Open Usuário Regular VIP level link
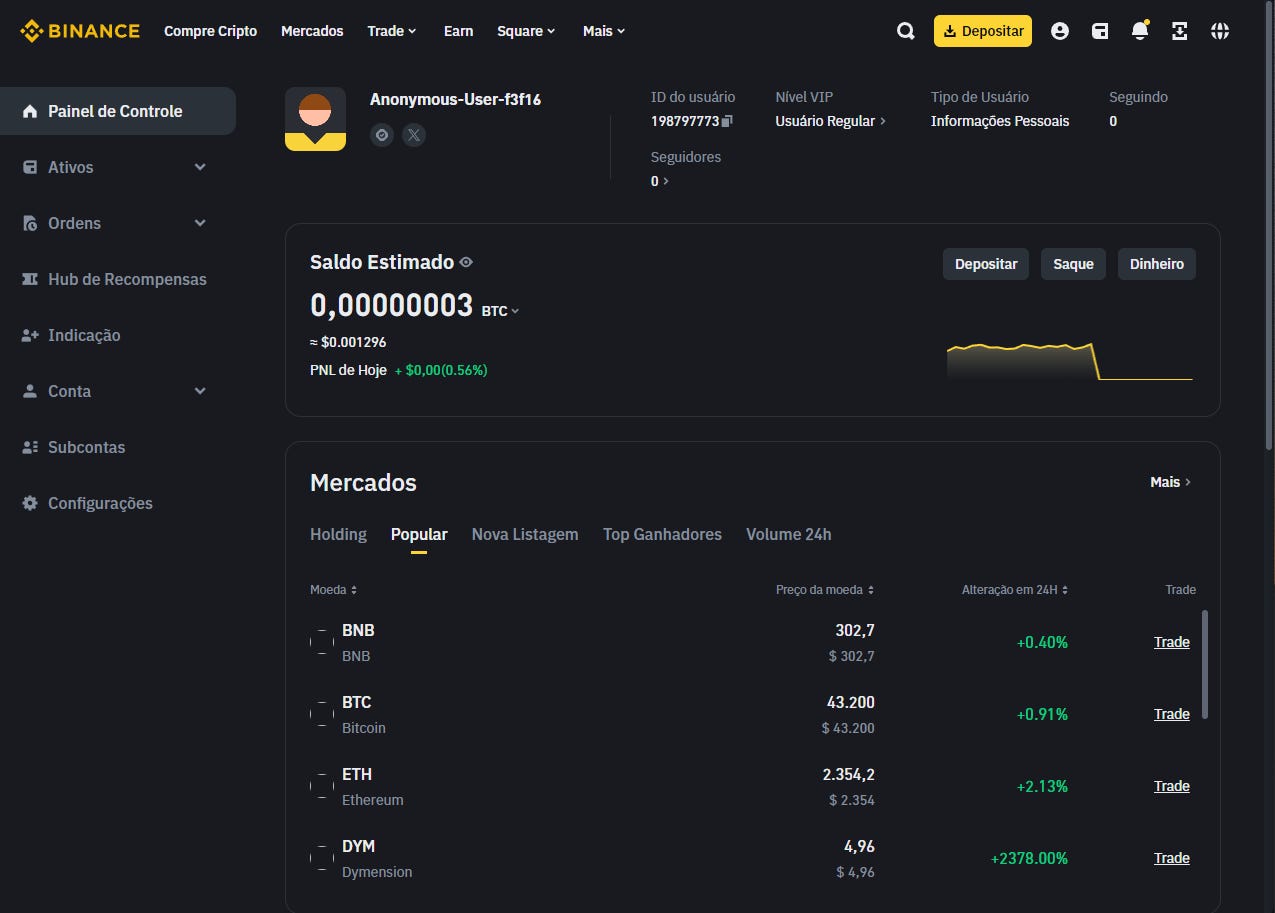Viewport: 1275px width, 913px height. (831, 121)
